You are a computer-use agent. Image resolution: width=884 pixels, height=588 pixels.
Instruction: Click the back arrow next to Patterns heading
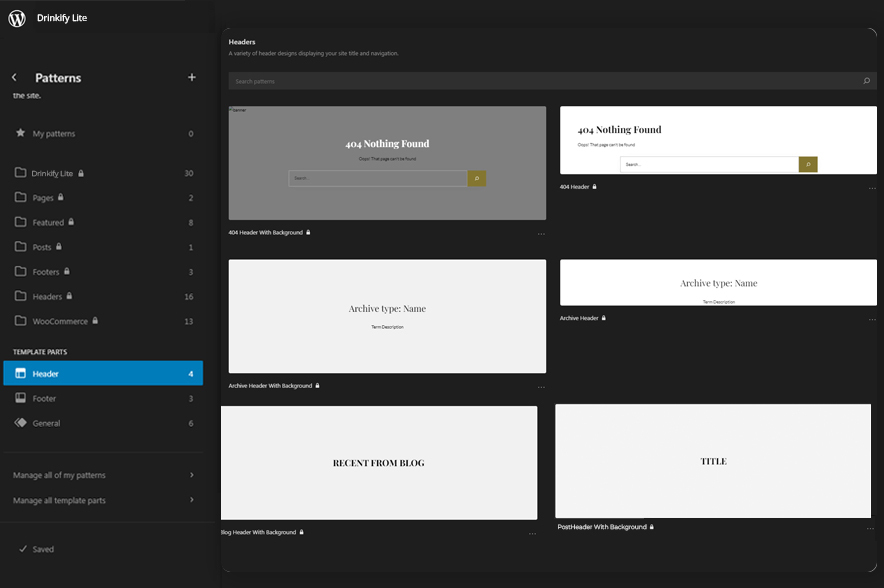point(14,77)
